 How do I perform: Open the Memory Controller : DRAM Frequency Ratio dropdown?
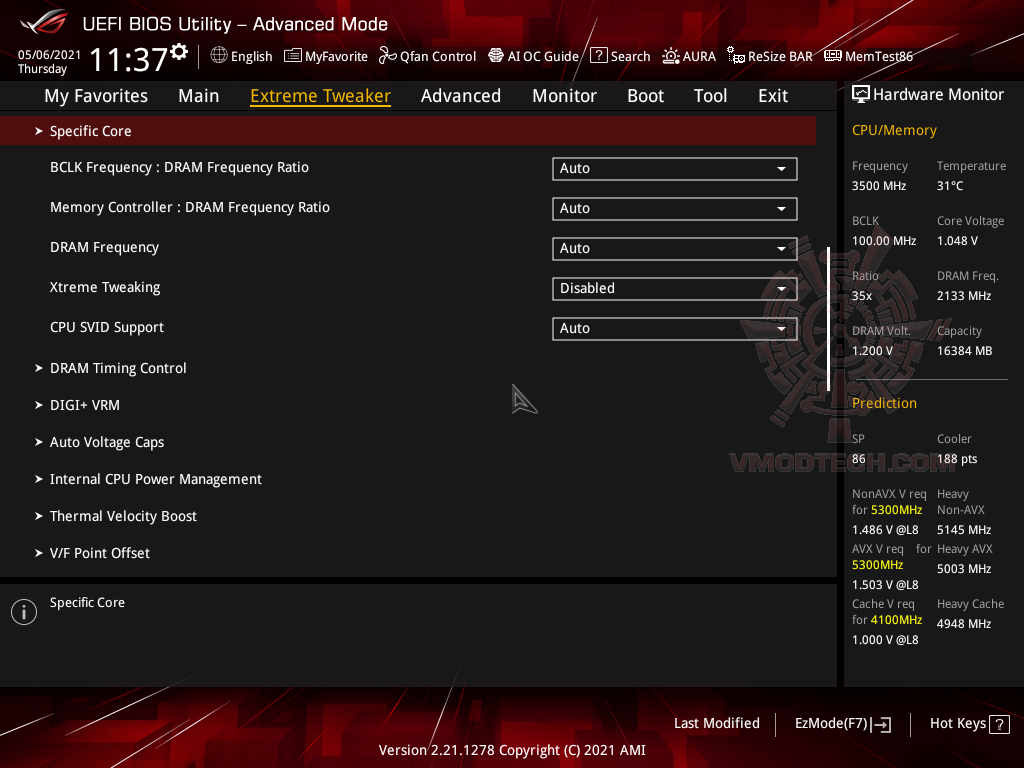tap(675, 208)
